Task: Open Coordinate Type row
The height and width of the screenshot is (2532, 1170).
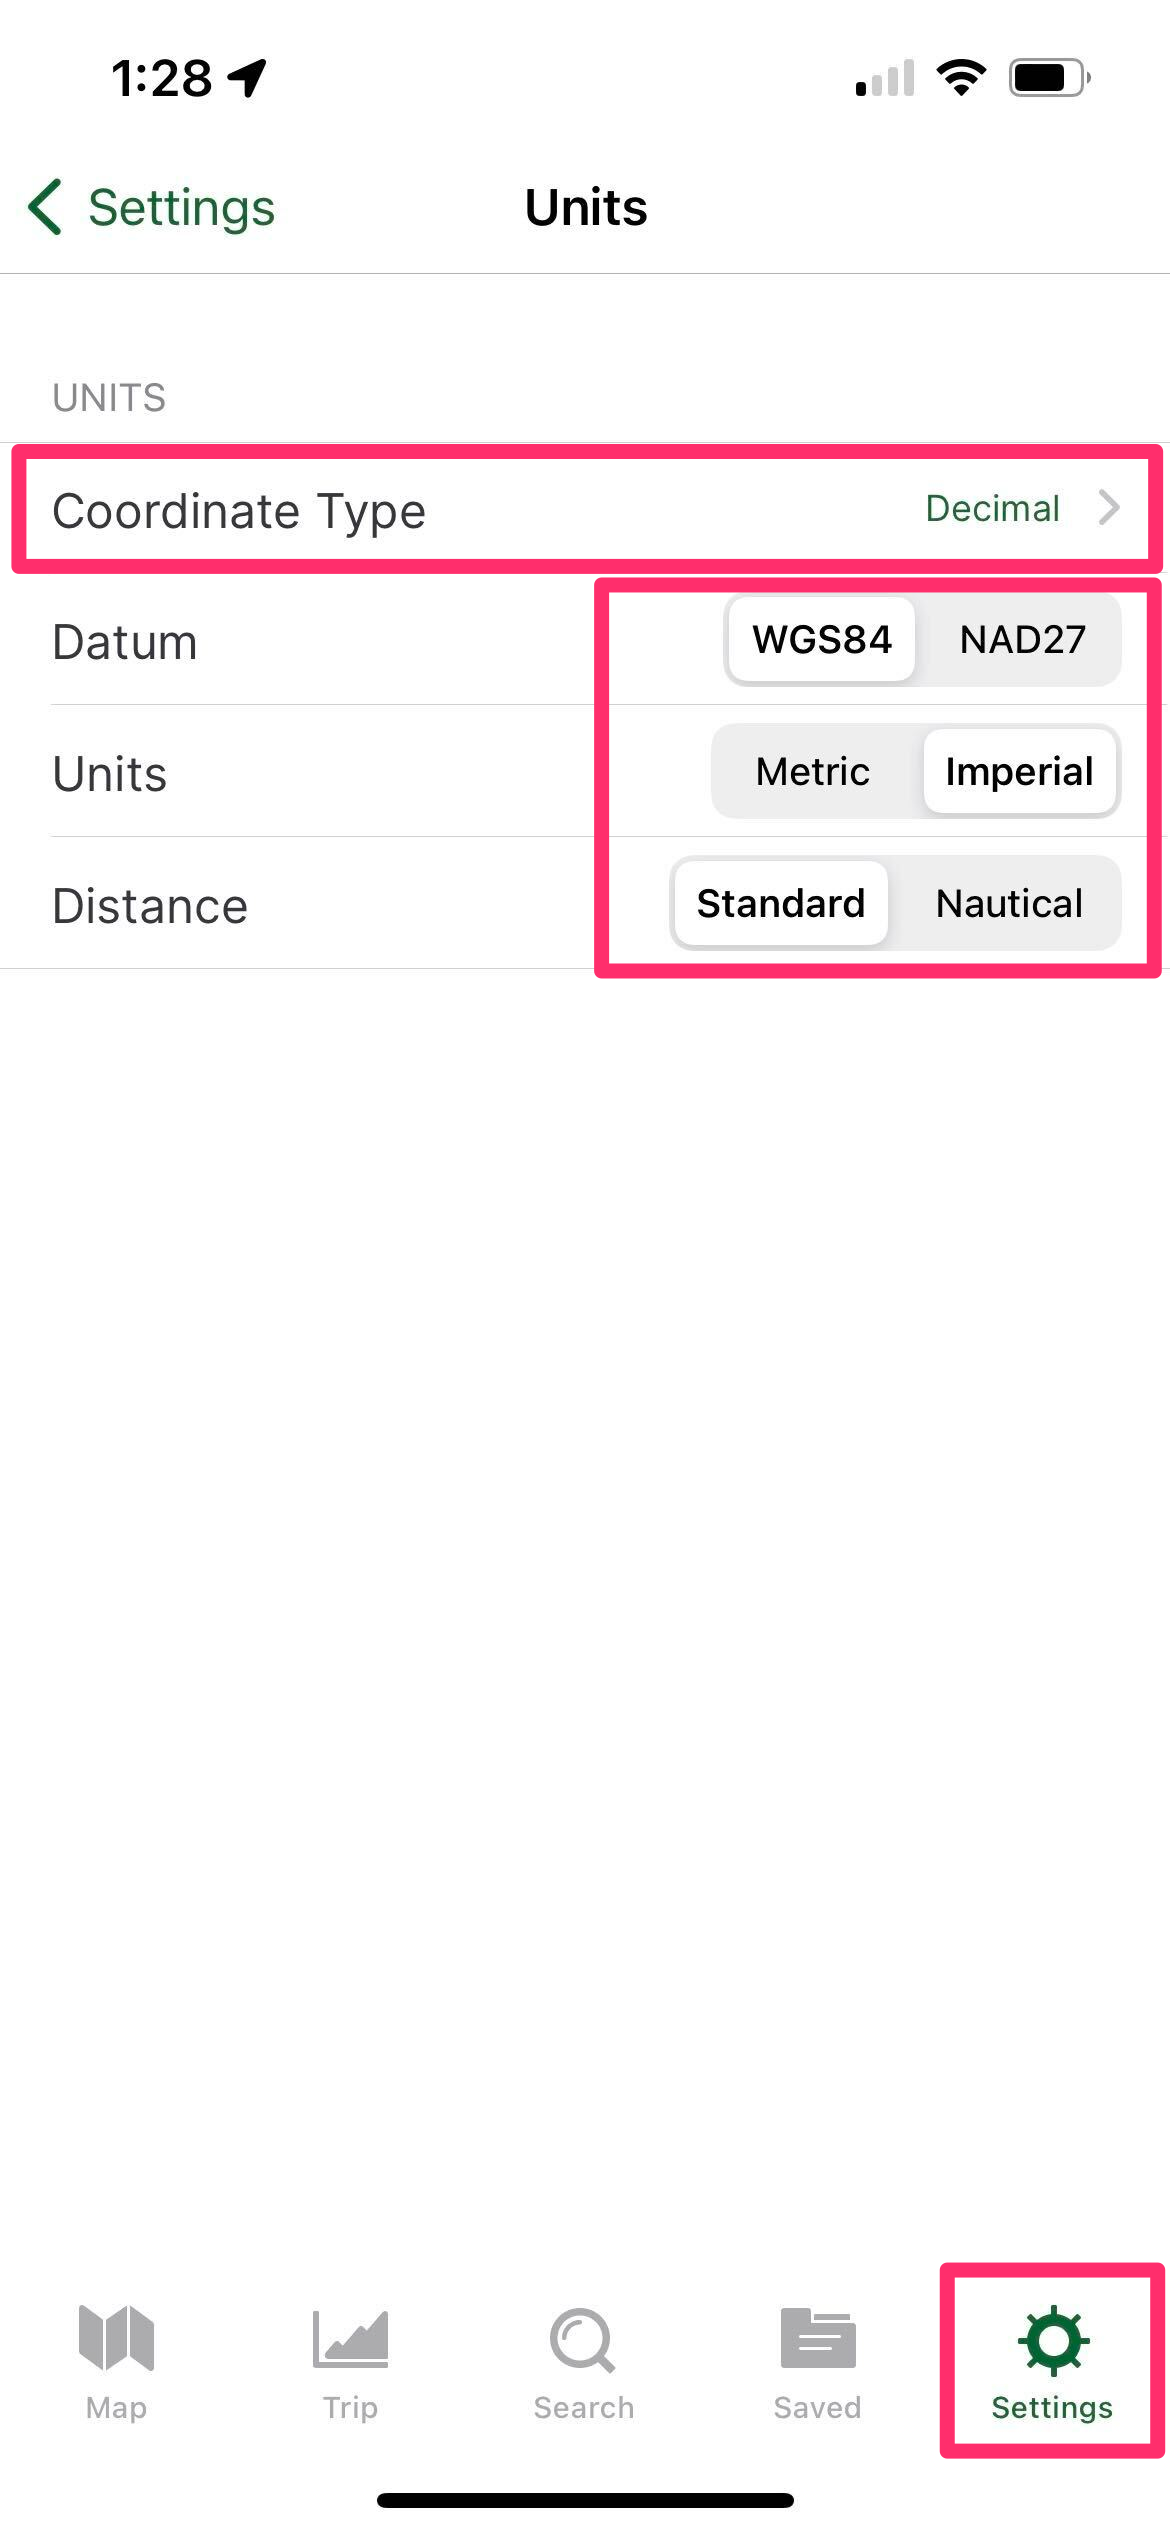Action: pos(586,510)
